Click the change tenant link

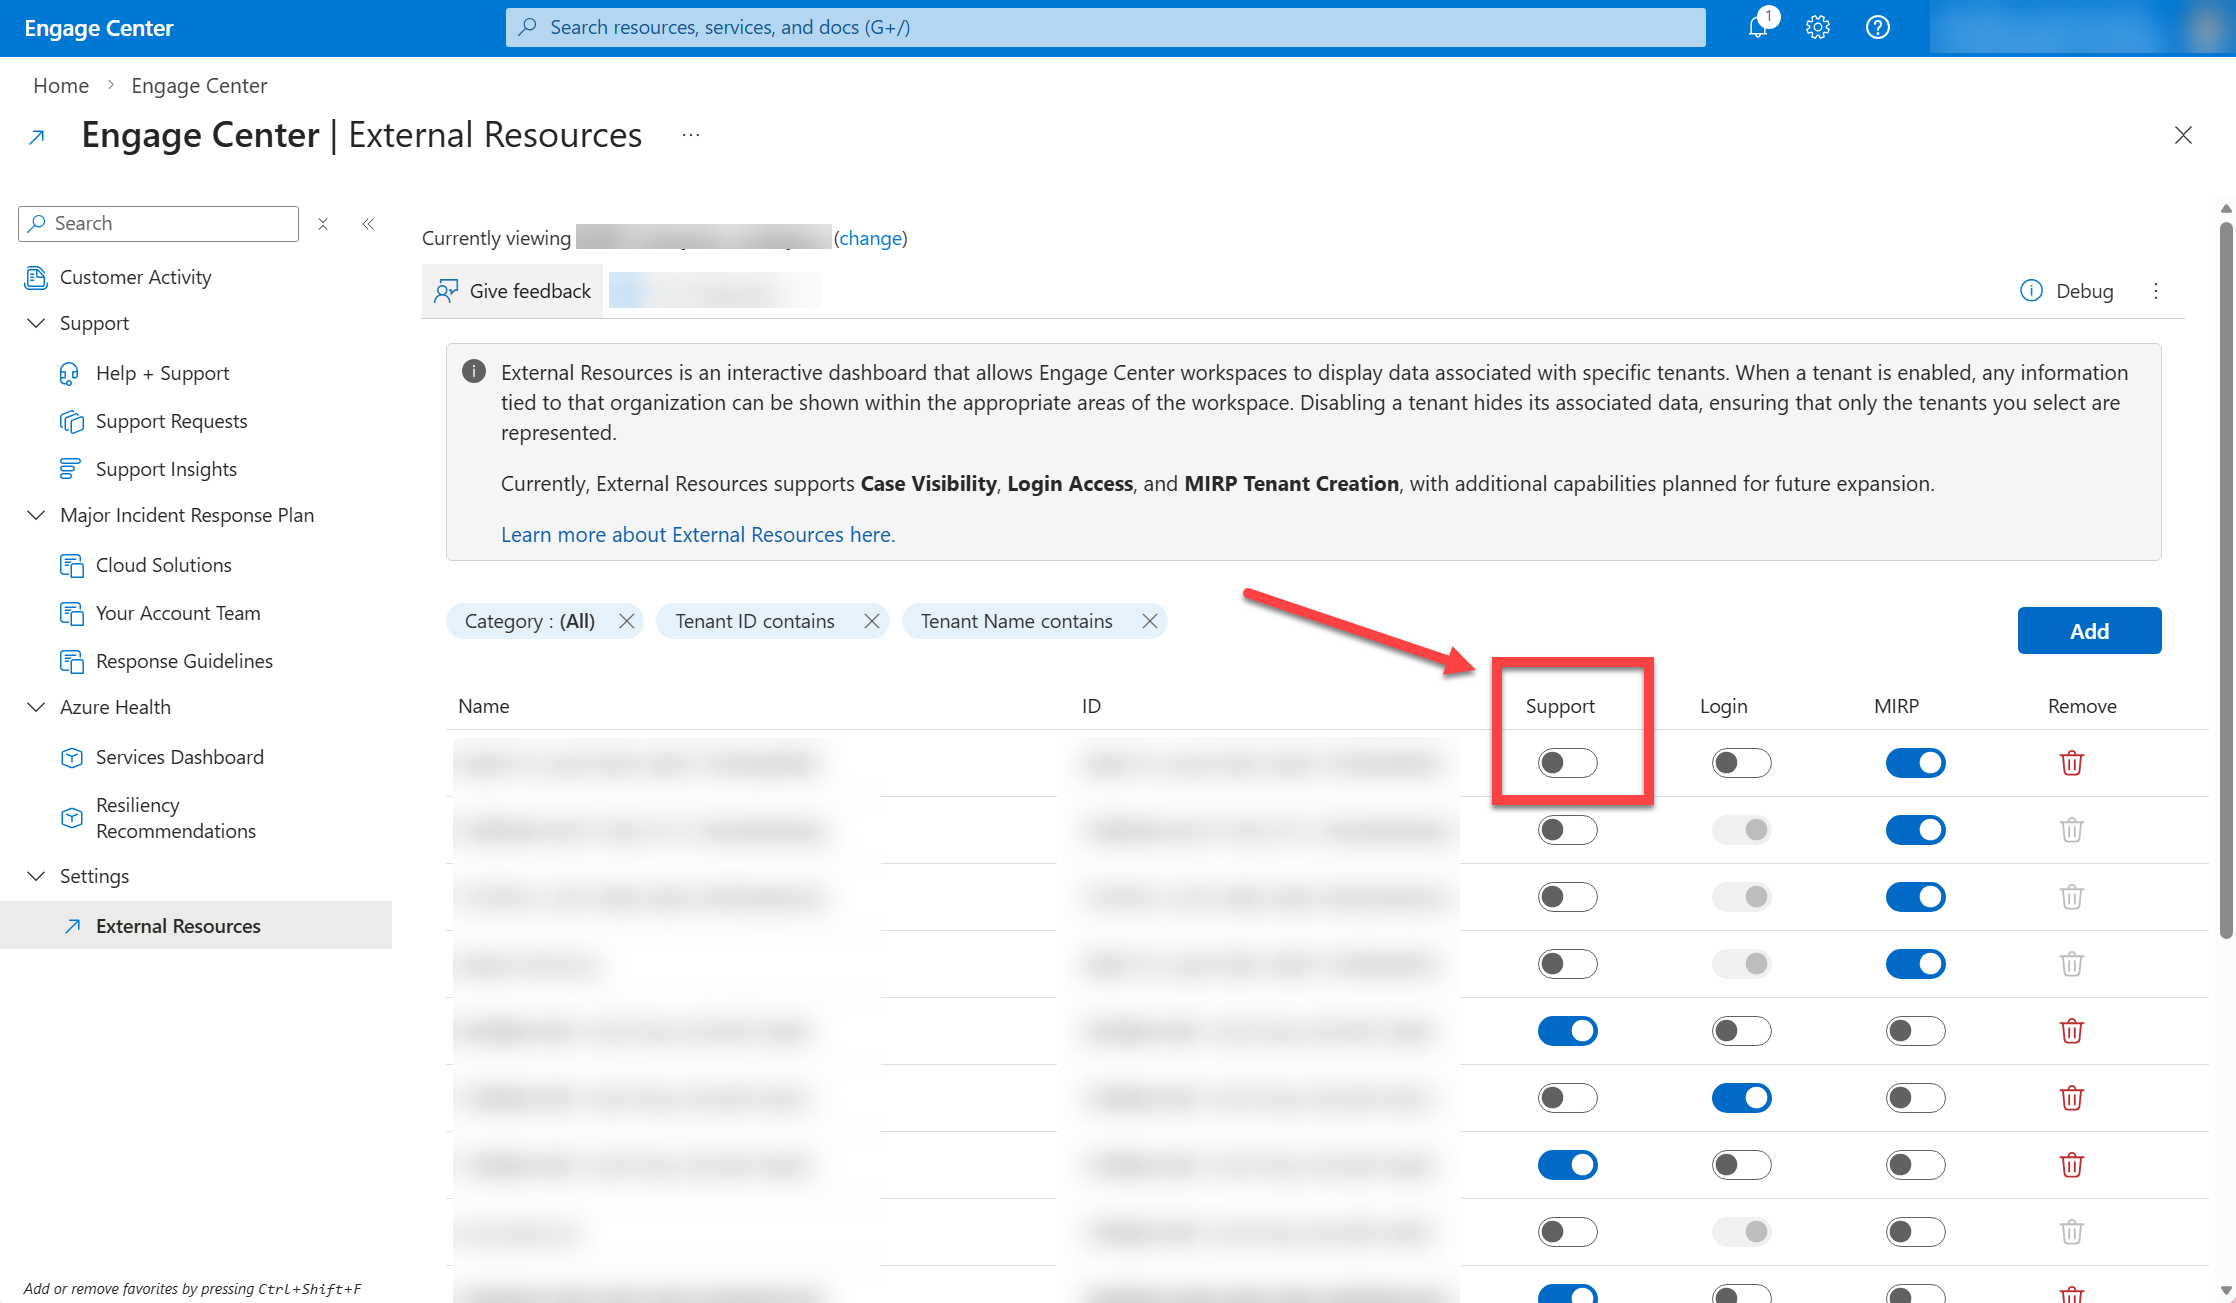871,238
